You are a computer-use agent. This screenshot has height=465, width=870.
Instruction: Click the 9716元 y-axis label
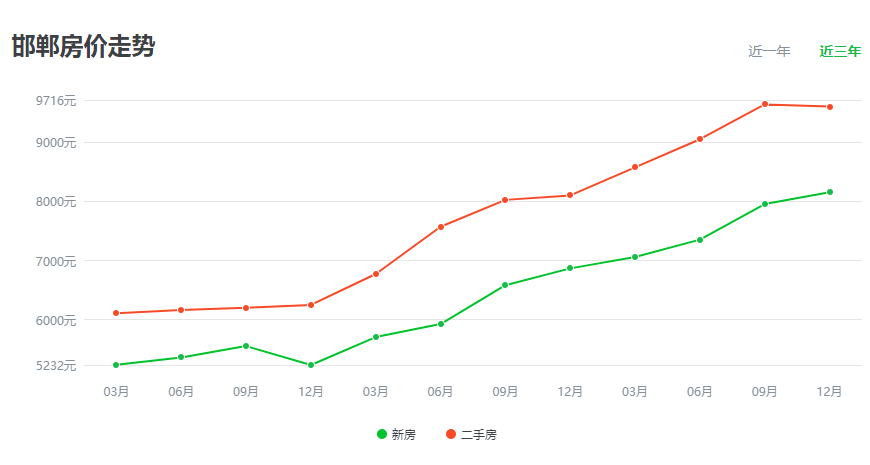[x=56, y=100]
